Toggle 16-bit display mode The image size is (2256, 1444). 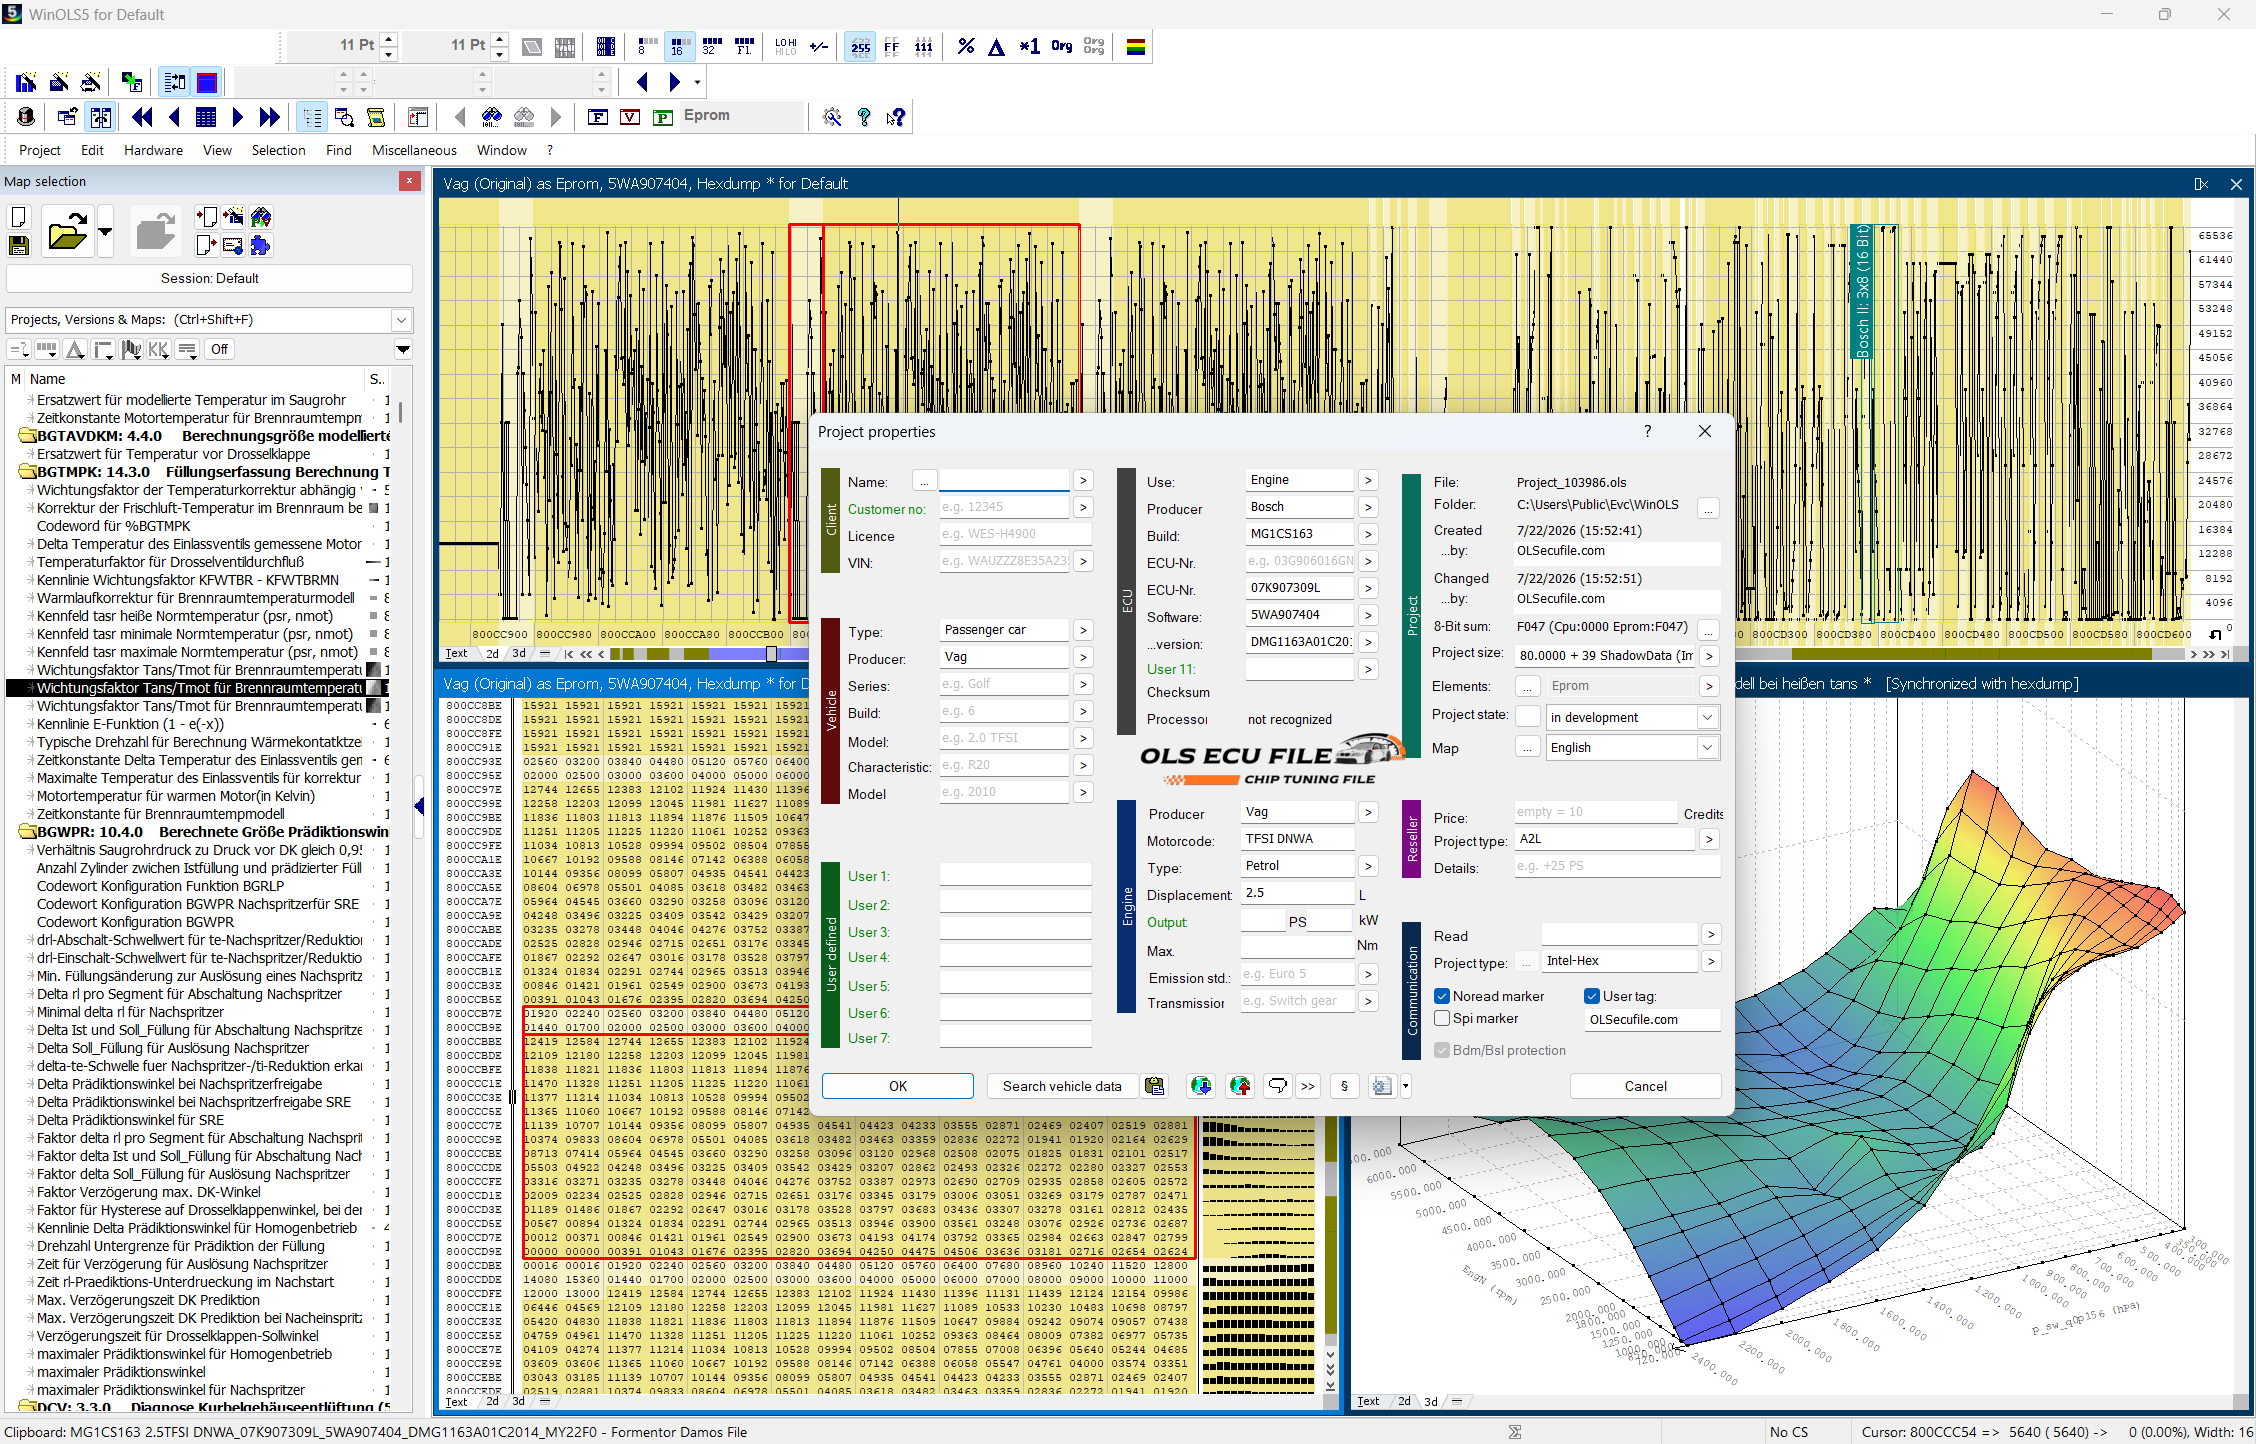680,46
